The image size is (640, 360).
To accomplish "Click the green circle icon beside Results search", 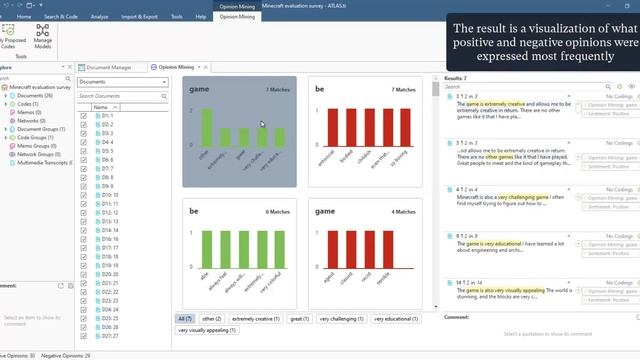I will pyautogui.click(x=620, y=87).
